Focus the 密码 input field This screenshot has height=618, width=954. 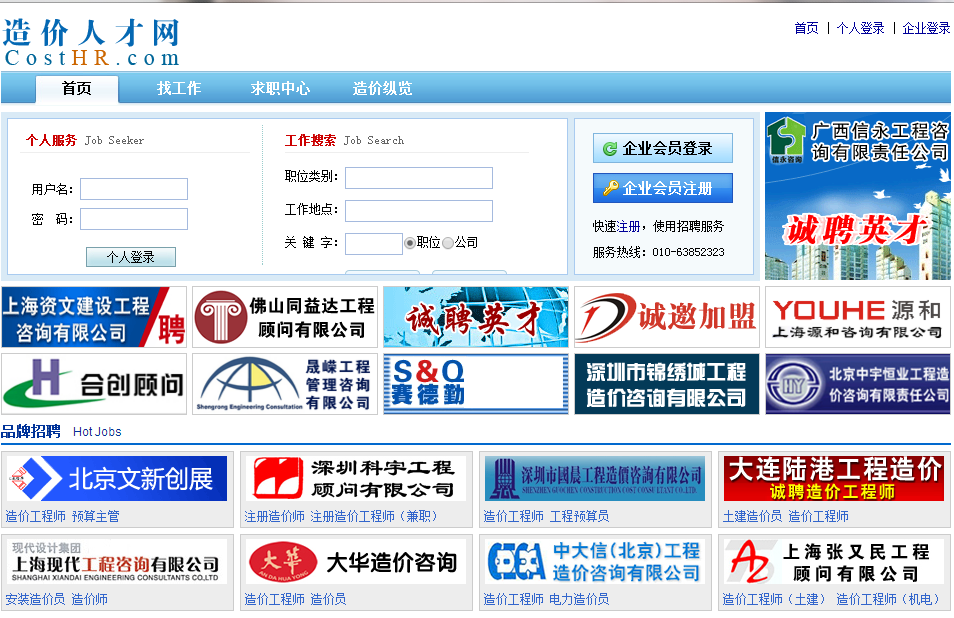point(134,219)
